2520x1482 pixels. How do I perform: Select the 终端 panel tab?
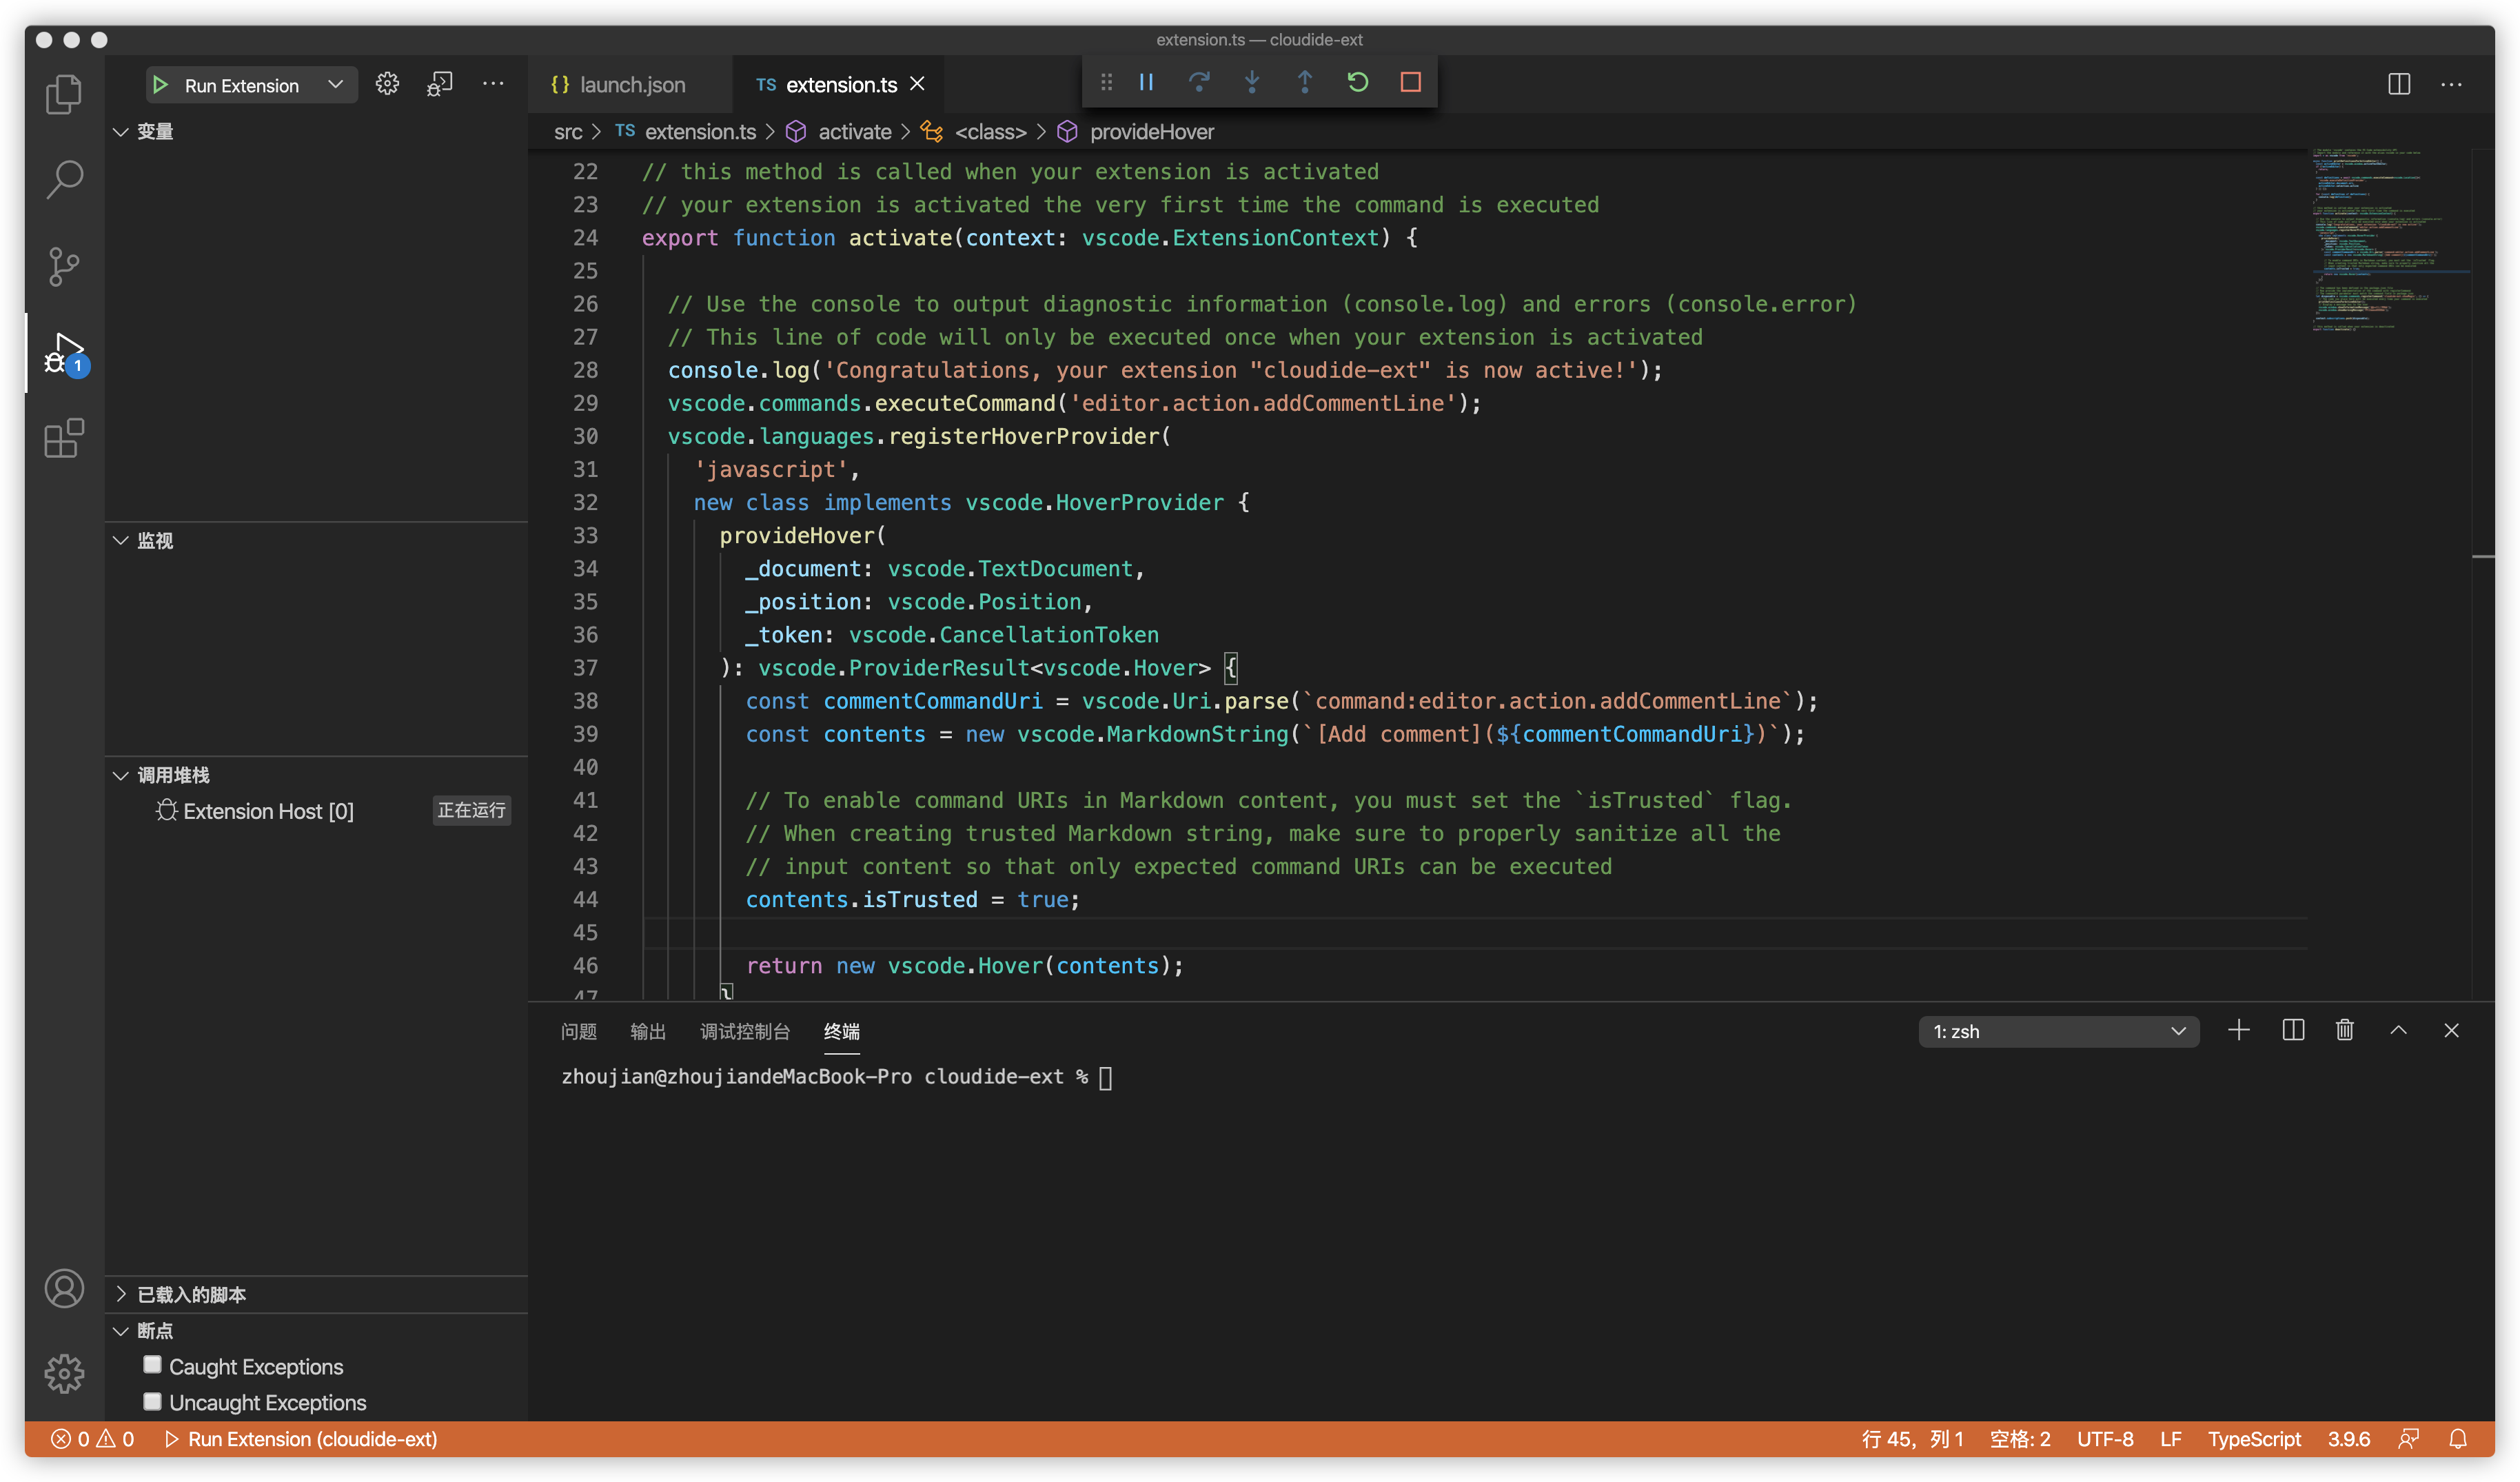(842, 1031)
